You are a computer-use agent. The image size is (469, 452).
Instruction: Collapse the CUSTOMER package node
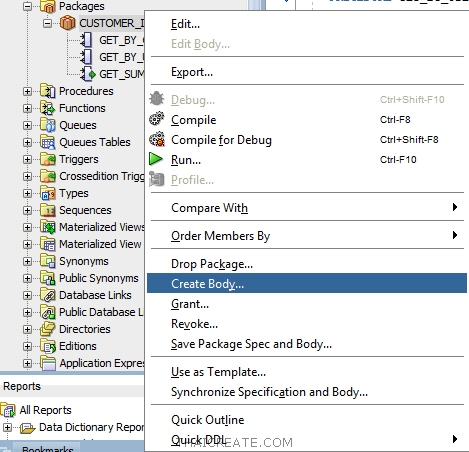point(48,23)
